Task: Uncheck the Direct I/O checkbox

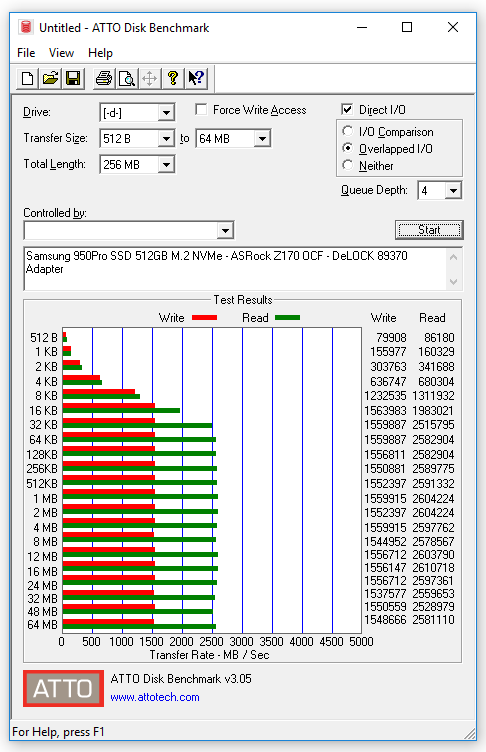Action: coord(347,110)
